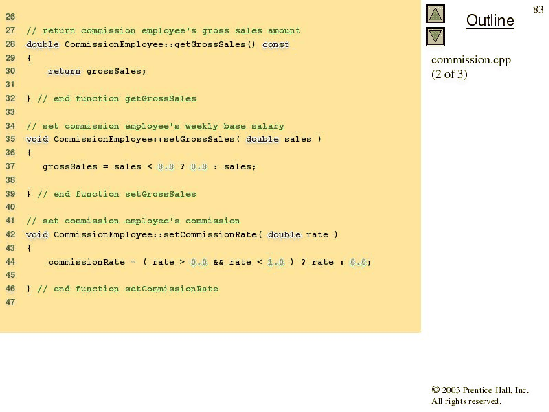Screen dimensions: 549x412
Task: Click line number 47
Action: coord(10,302)
